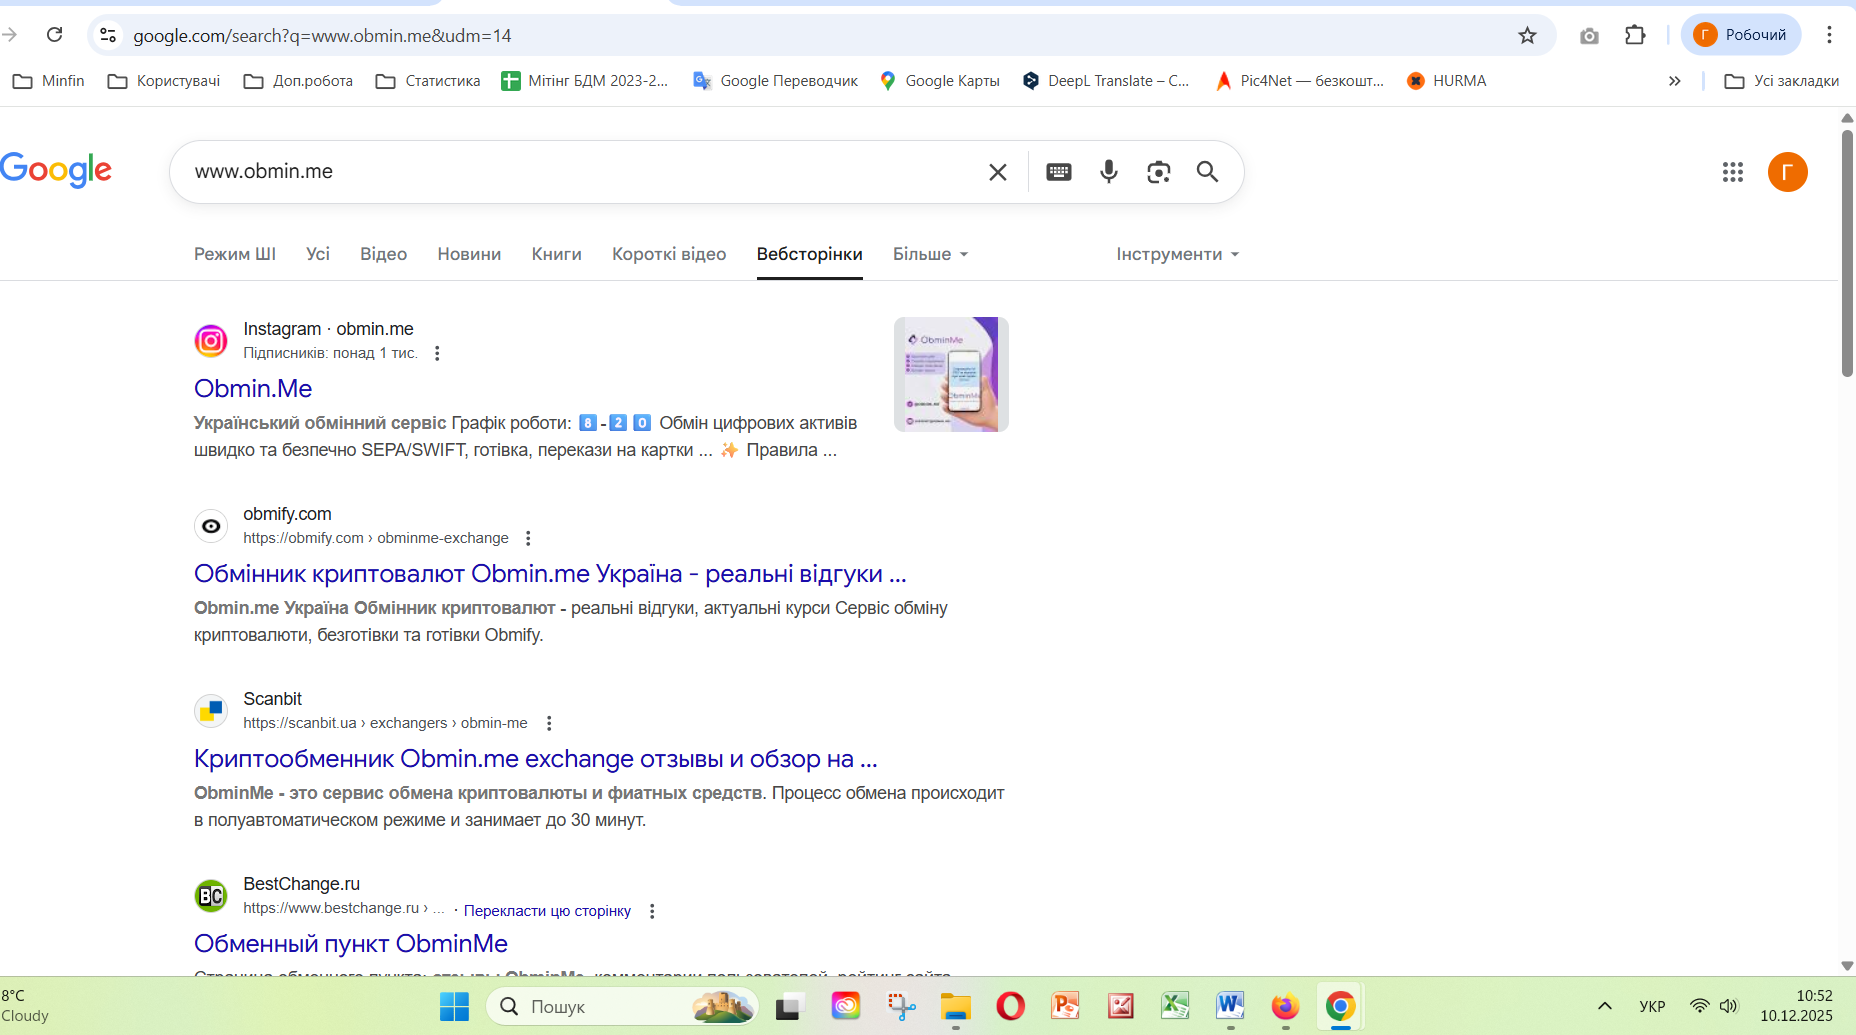Image resolution: width=1856 pixels, height=1035 pixels.
Task: Open the volume tray icon
Action: (1729, 1006)
